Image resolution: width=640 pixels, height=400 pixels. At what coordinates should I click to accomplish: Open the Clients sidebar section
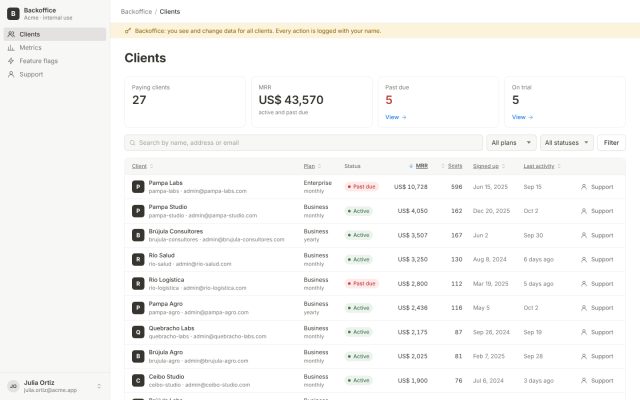(x=55, y=34)
